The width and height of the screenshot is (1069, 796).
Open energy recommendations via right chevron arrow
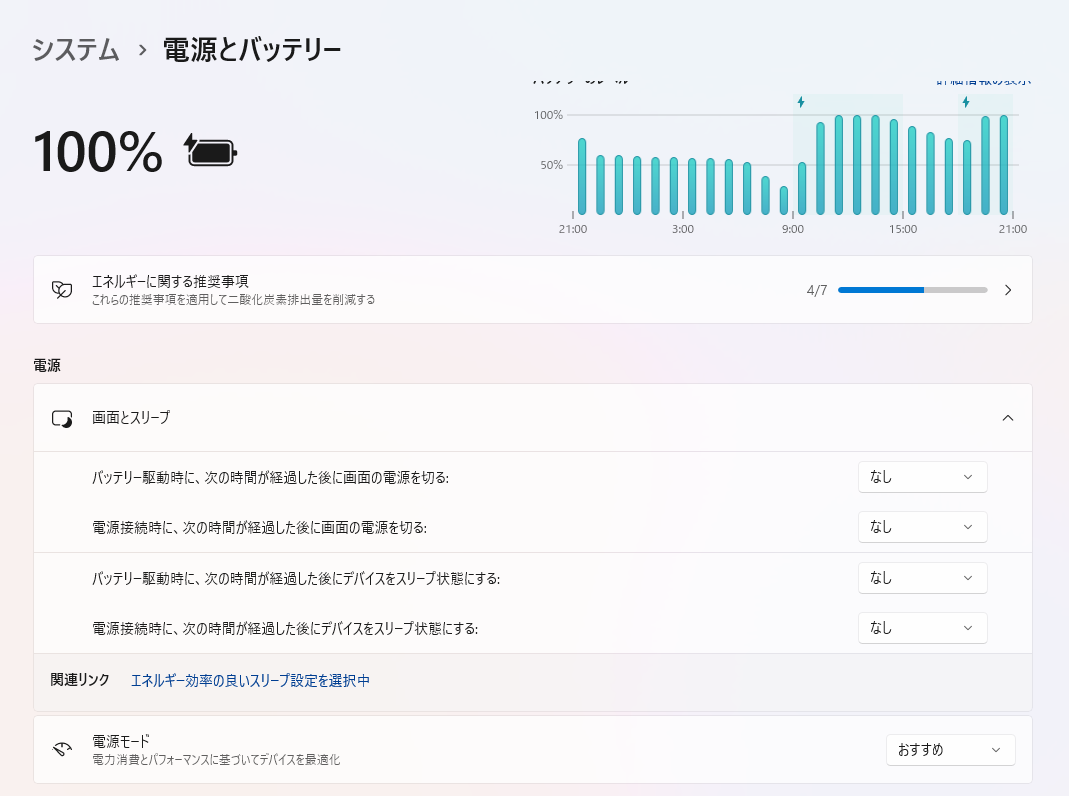1008,290
